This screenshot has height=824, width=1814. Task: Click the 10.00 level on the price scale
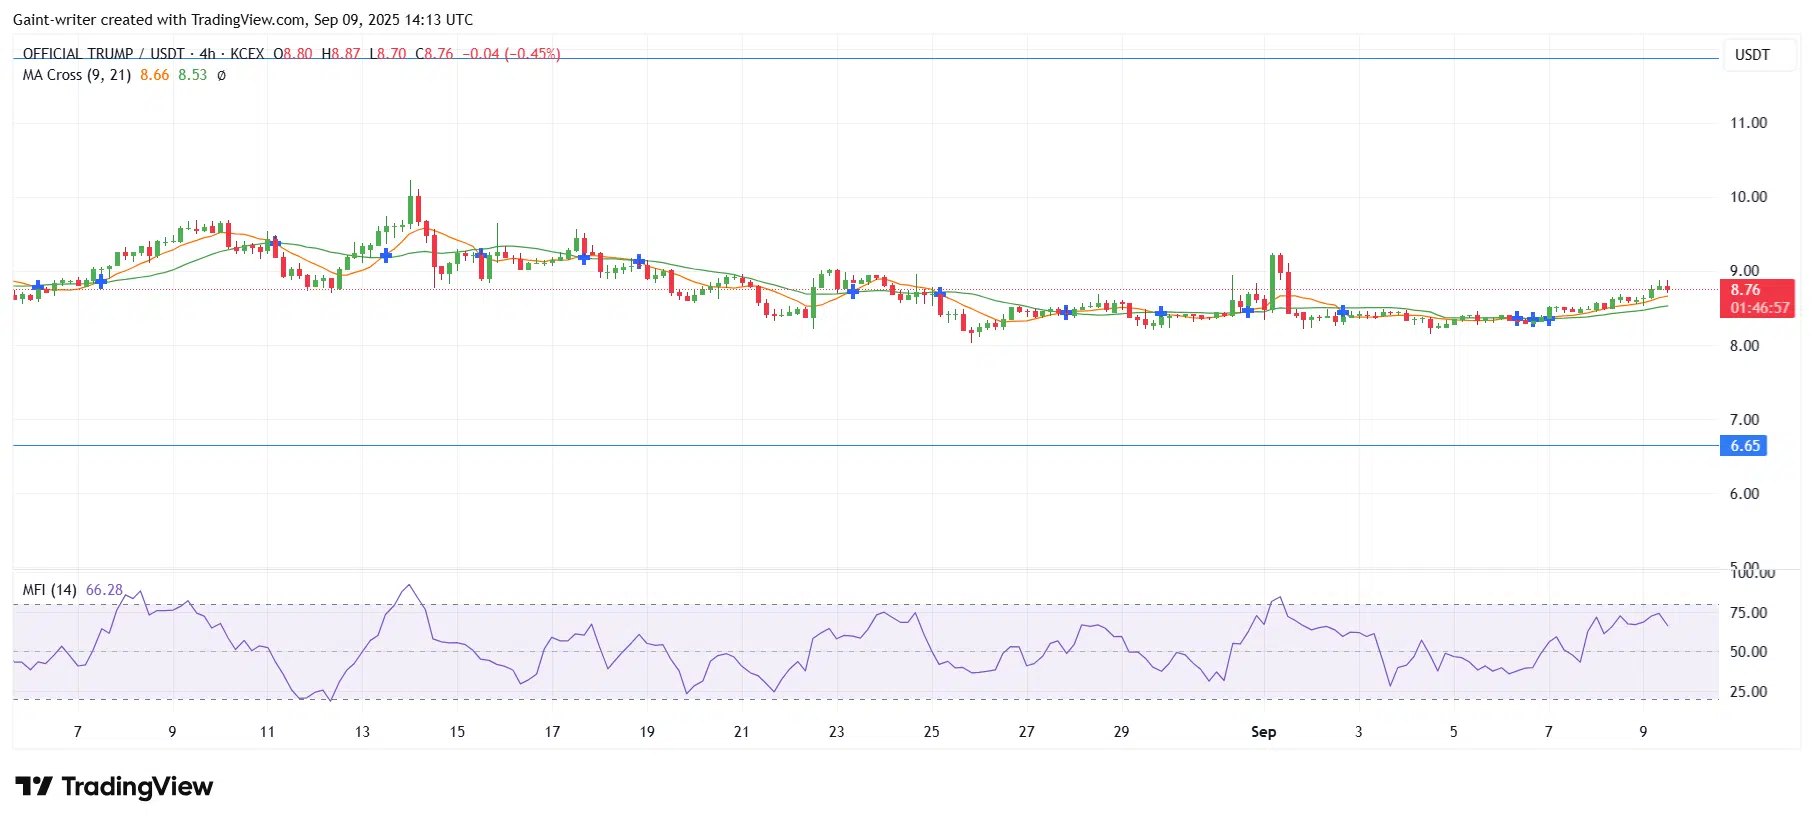[x=1749, y=197]
